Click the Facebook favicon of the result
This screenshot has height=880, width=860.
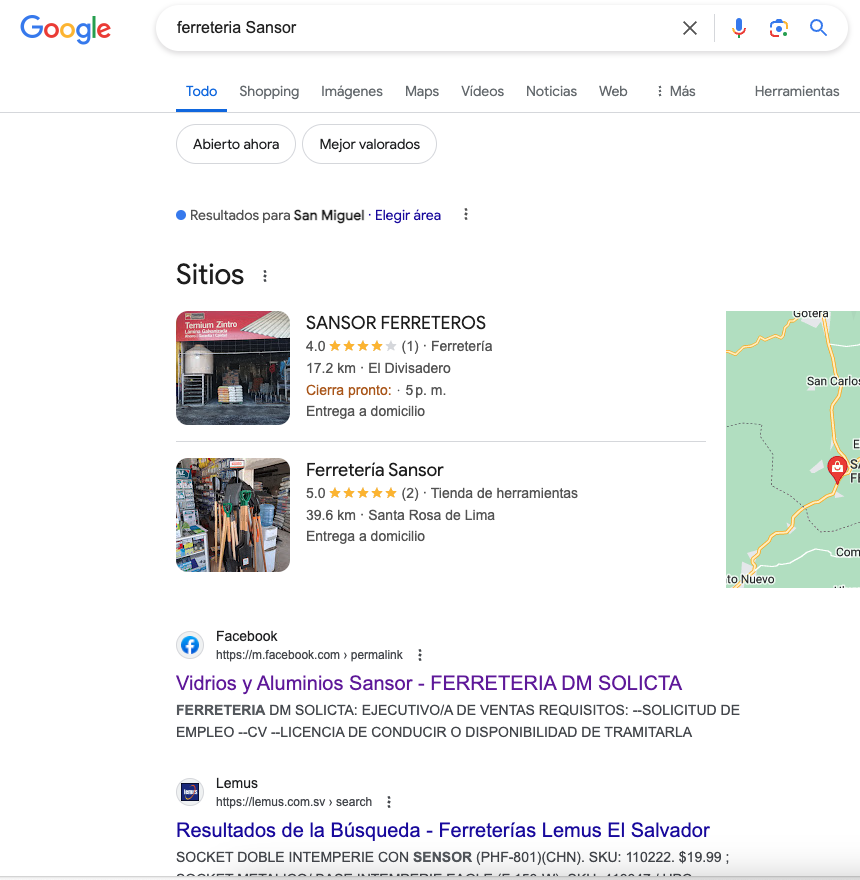[190, 645]
